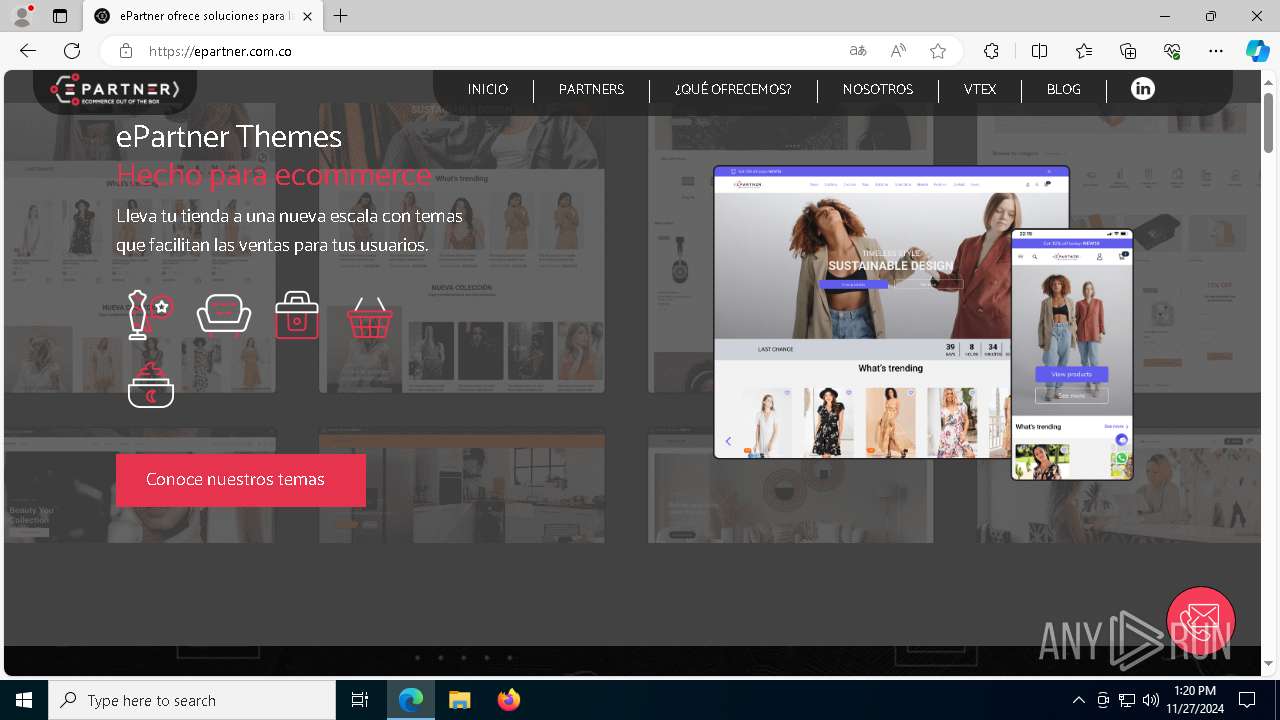Image resolution: width=1280 pixels, height=720 pixels.
Task: Open Browser essentials heart icon
Action: tap(1172, 51)
